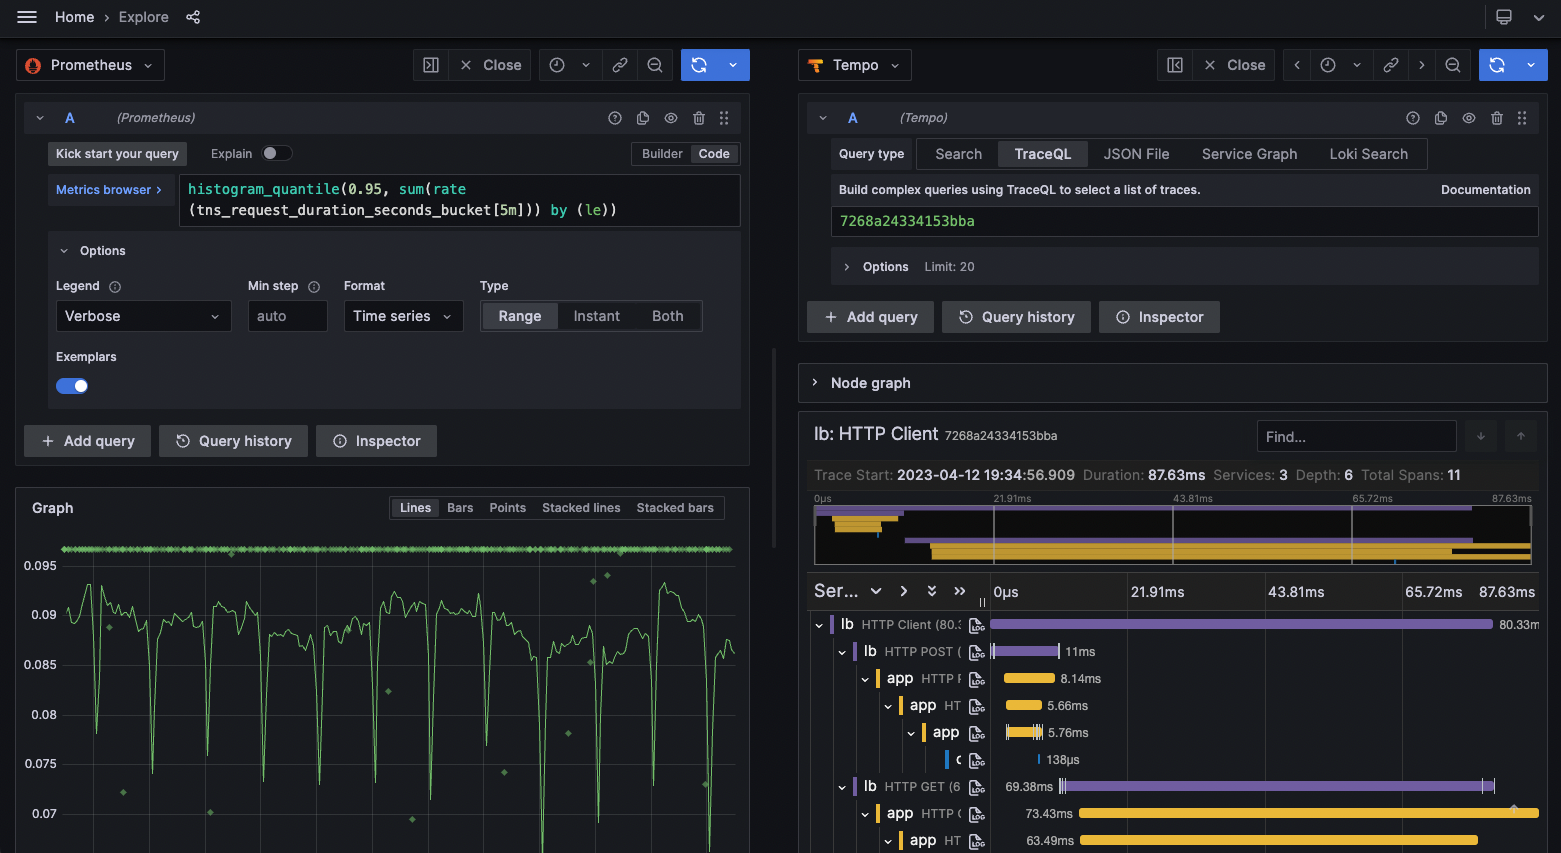Switch to the Service Graph query type tab
Screen dimensions: 1561x853
click(x=1249, y=154)
